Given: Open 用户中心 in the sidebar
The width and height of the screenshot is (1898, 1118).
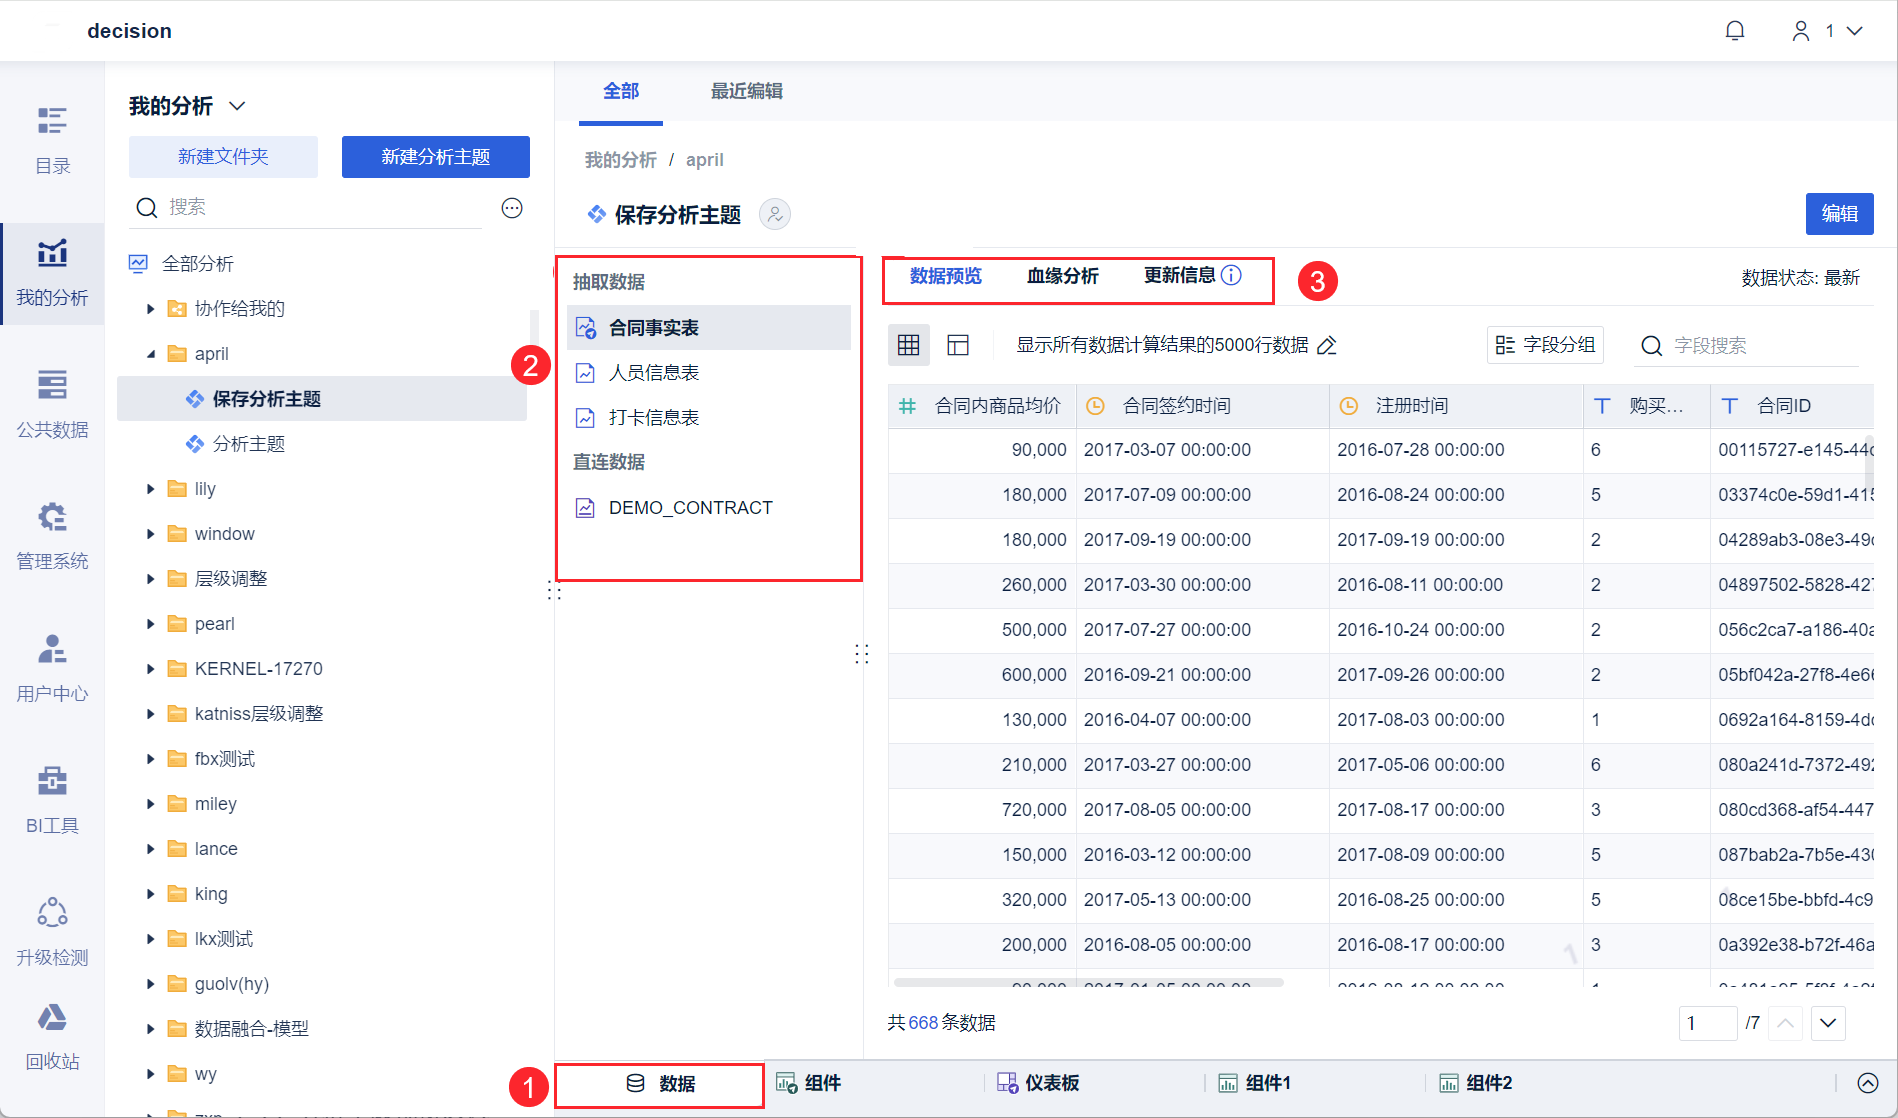Looking at the screenshot, I should (x=52, y=668).
